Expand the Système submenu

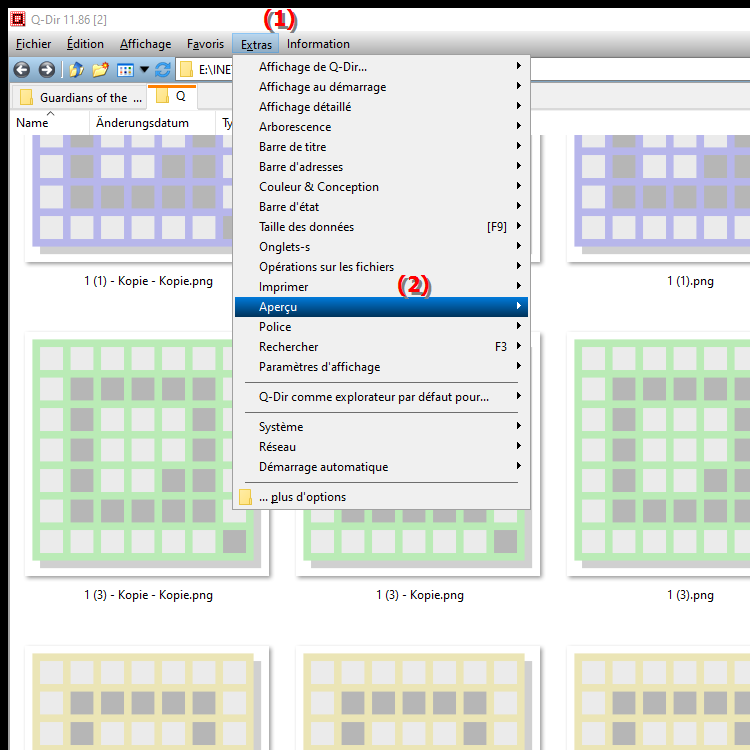[x=380, y=427]
